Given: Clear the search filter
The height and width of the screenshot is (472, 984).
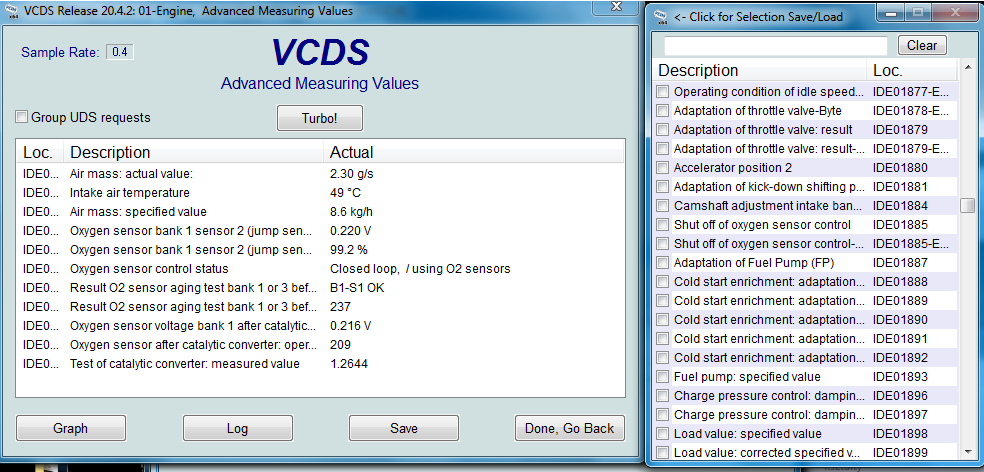Looking at the screenshot, I should pyautogui.click(x=922, y=45).
